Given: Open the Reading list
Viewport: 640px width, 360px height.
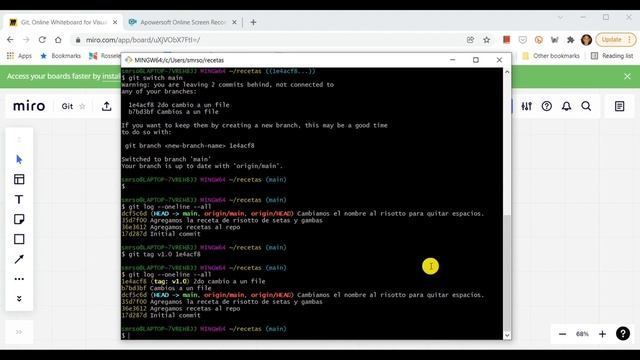Looking at the screenshot, I should click(x=612, y=56).
